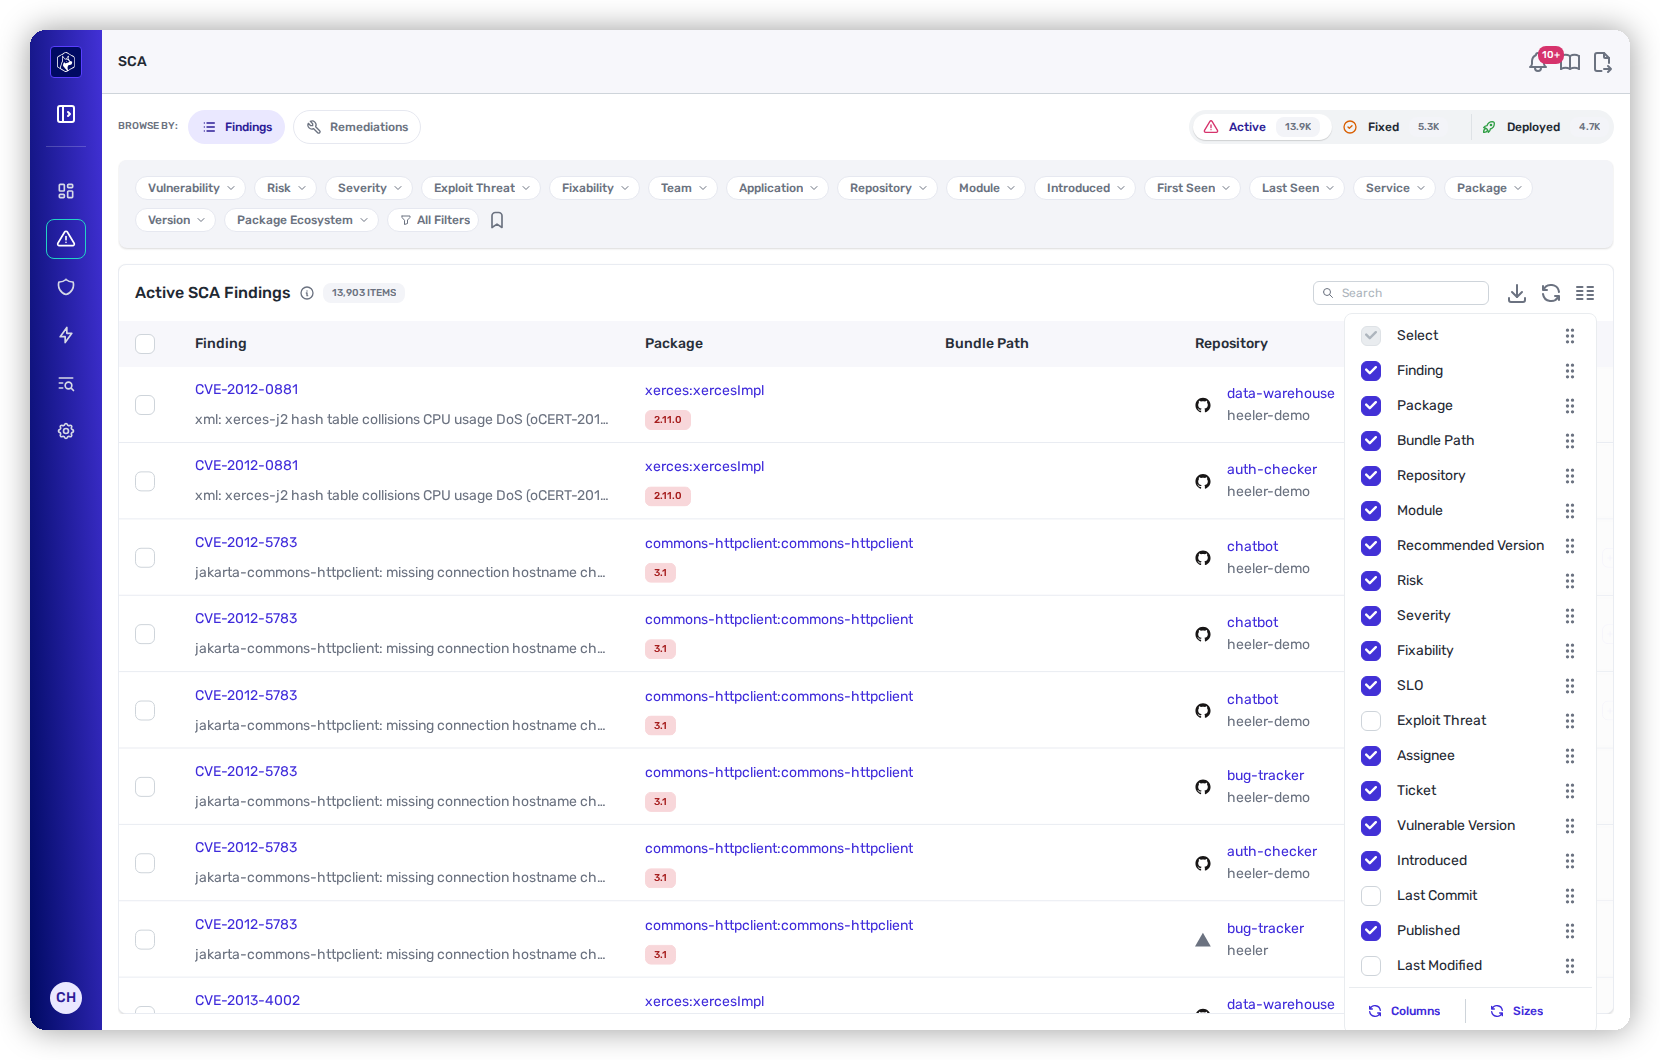Open the shield icon in sidebar
This screenshot has width=1660, height=1060.
point(66,287)
